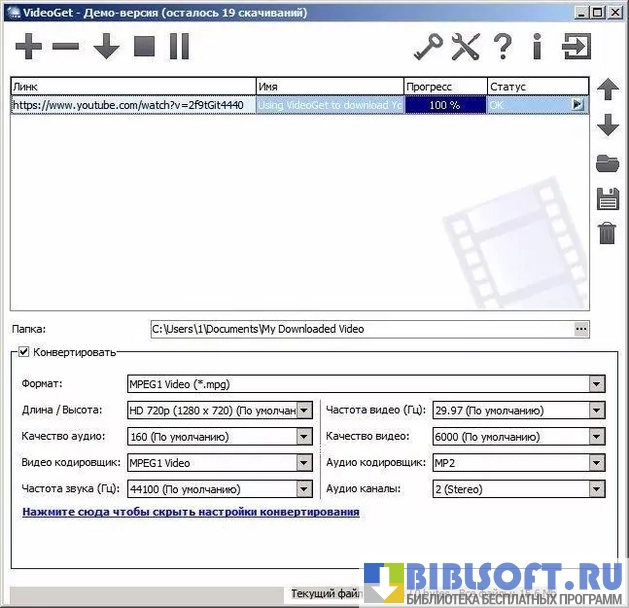629x608 pixels.
Task: Uncheck the Конвертировать checkbox
Action: click(x=24, y=352)
